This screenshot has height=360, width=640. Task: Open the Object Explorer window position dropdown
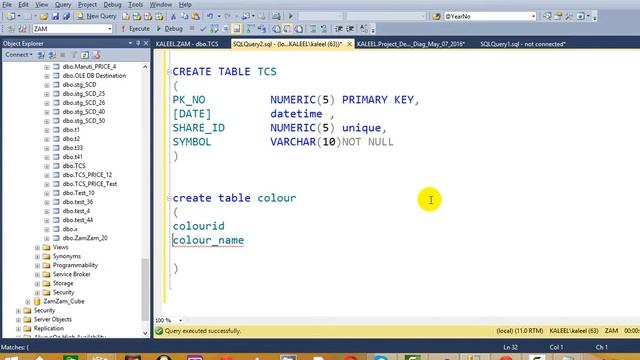[x=130, y=43]
